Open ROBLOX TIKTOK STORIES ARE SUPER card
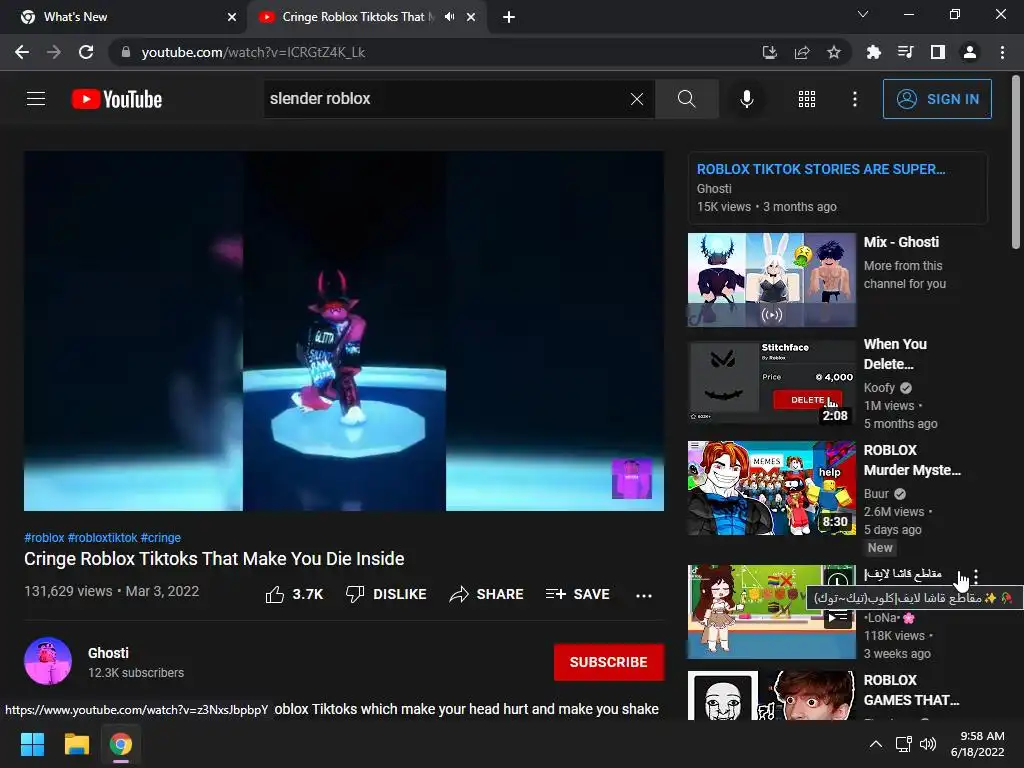This screenshot has width=1024, height=768. tap(837, 187)
